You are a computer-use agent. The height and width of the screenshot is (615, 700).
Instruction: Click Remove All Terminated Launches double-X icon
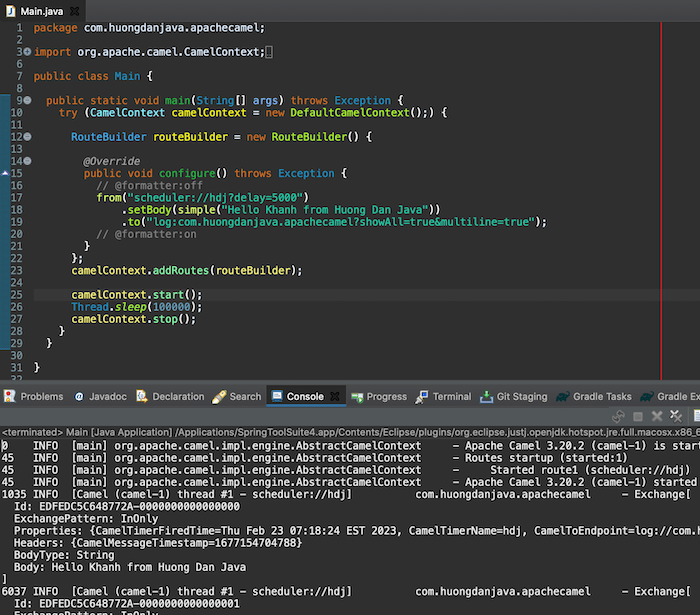coord(675,416)
